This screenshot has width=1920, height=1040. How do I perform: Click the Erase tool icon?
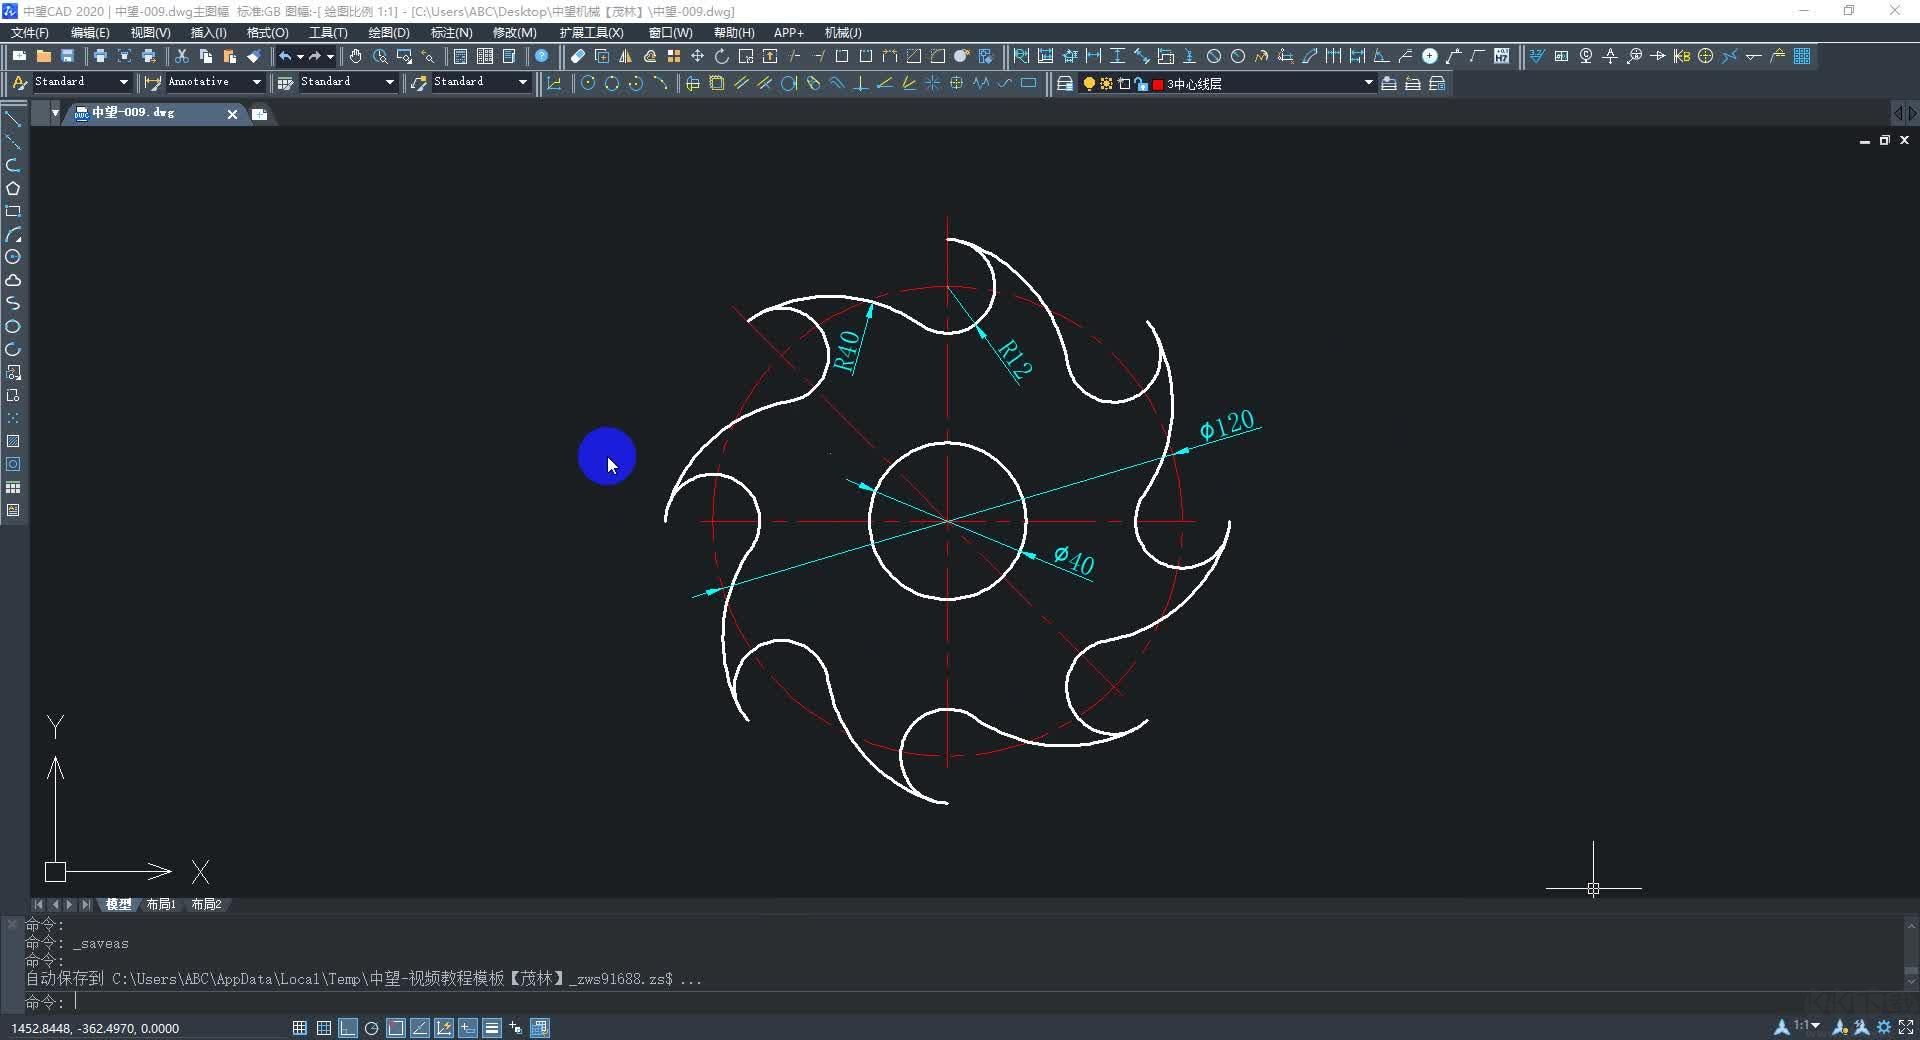point(577,56)
